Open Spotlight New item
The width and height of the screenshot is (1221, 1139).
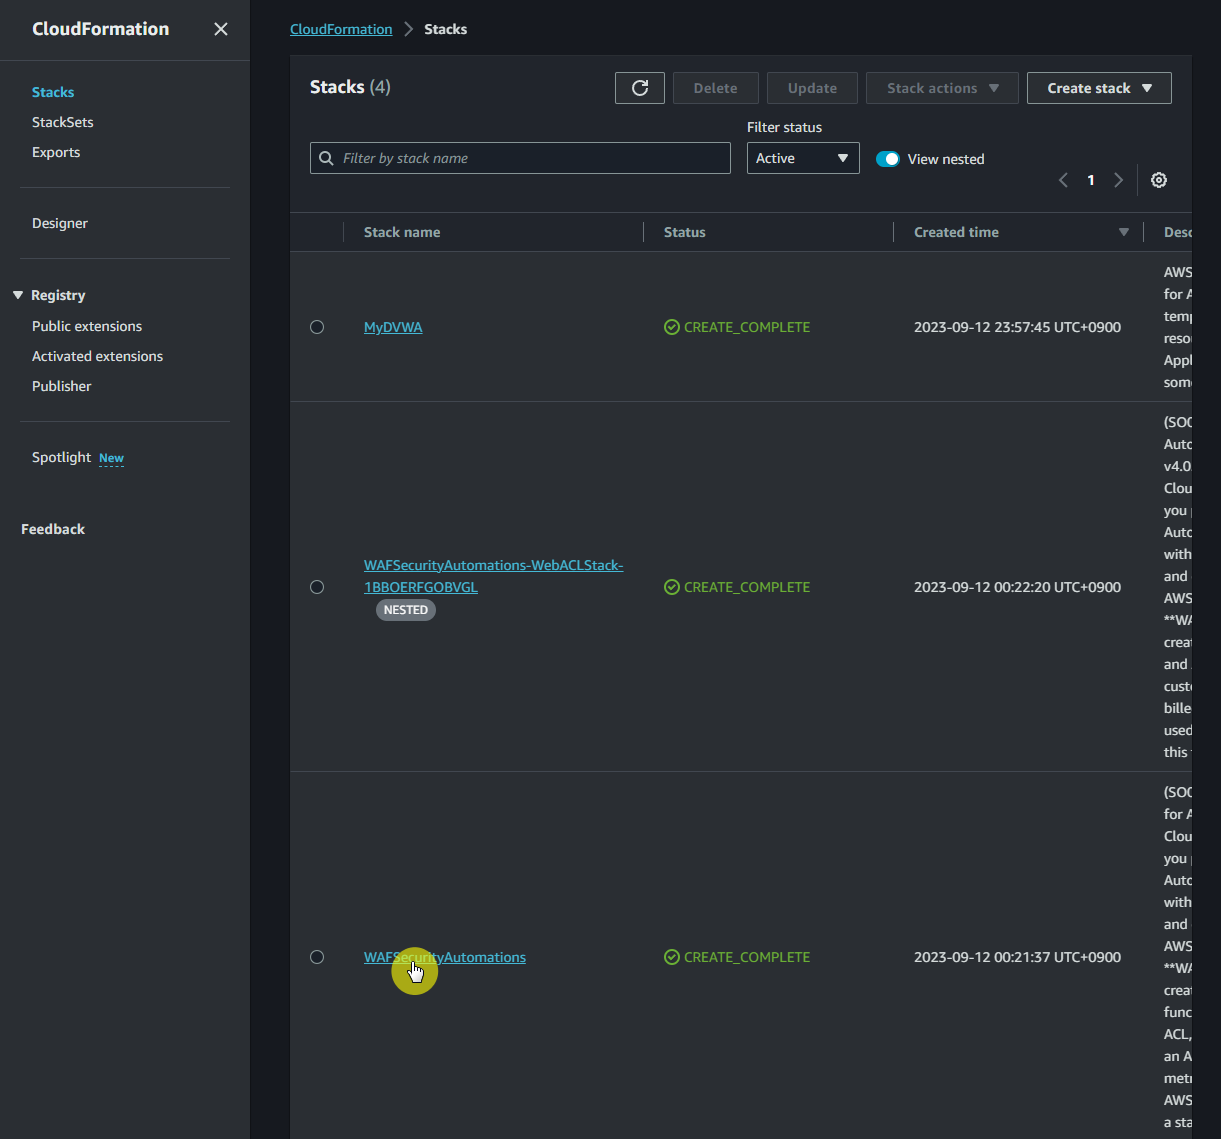(78, 457)
